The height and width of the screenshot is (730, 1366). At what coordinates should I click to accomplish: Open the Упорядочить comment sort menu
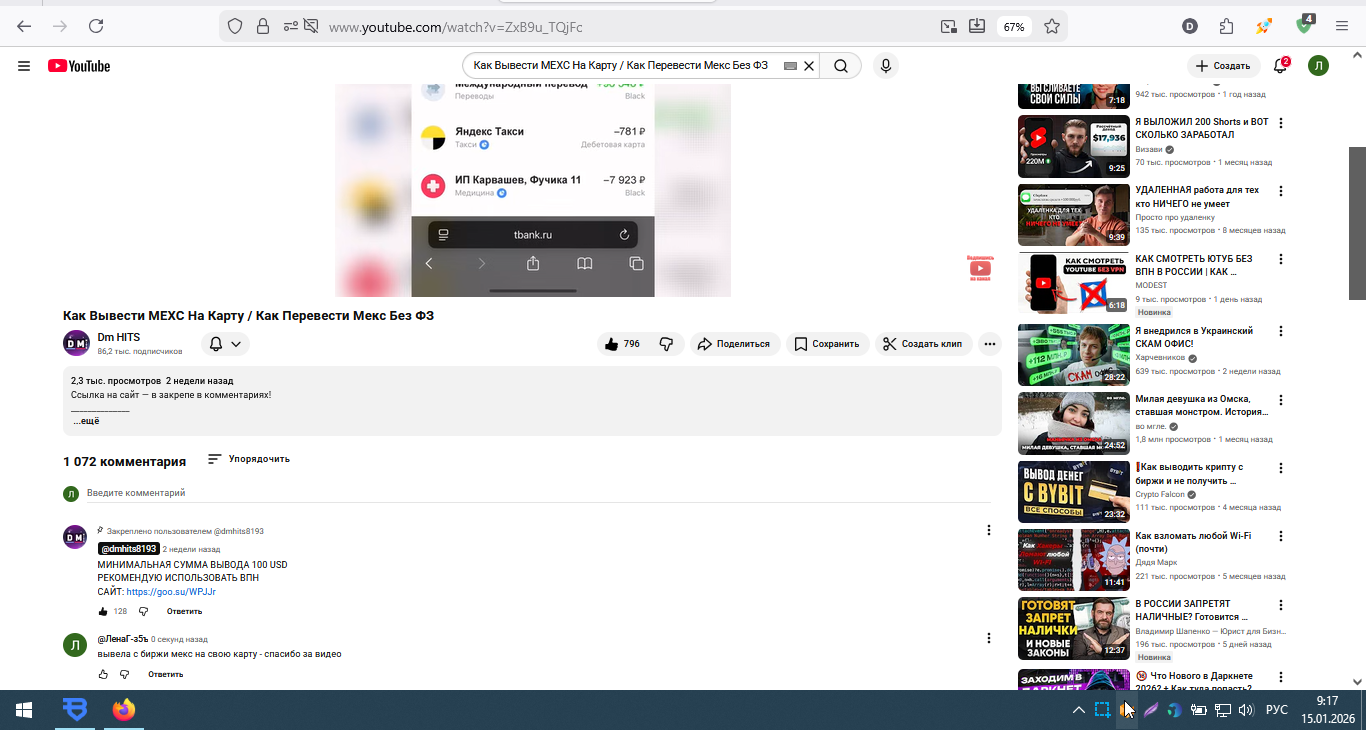tap(249, 459)
